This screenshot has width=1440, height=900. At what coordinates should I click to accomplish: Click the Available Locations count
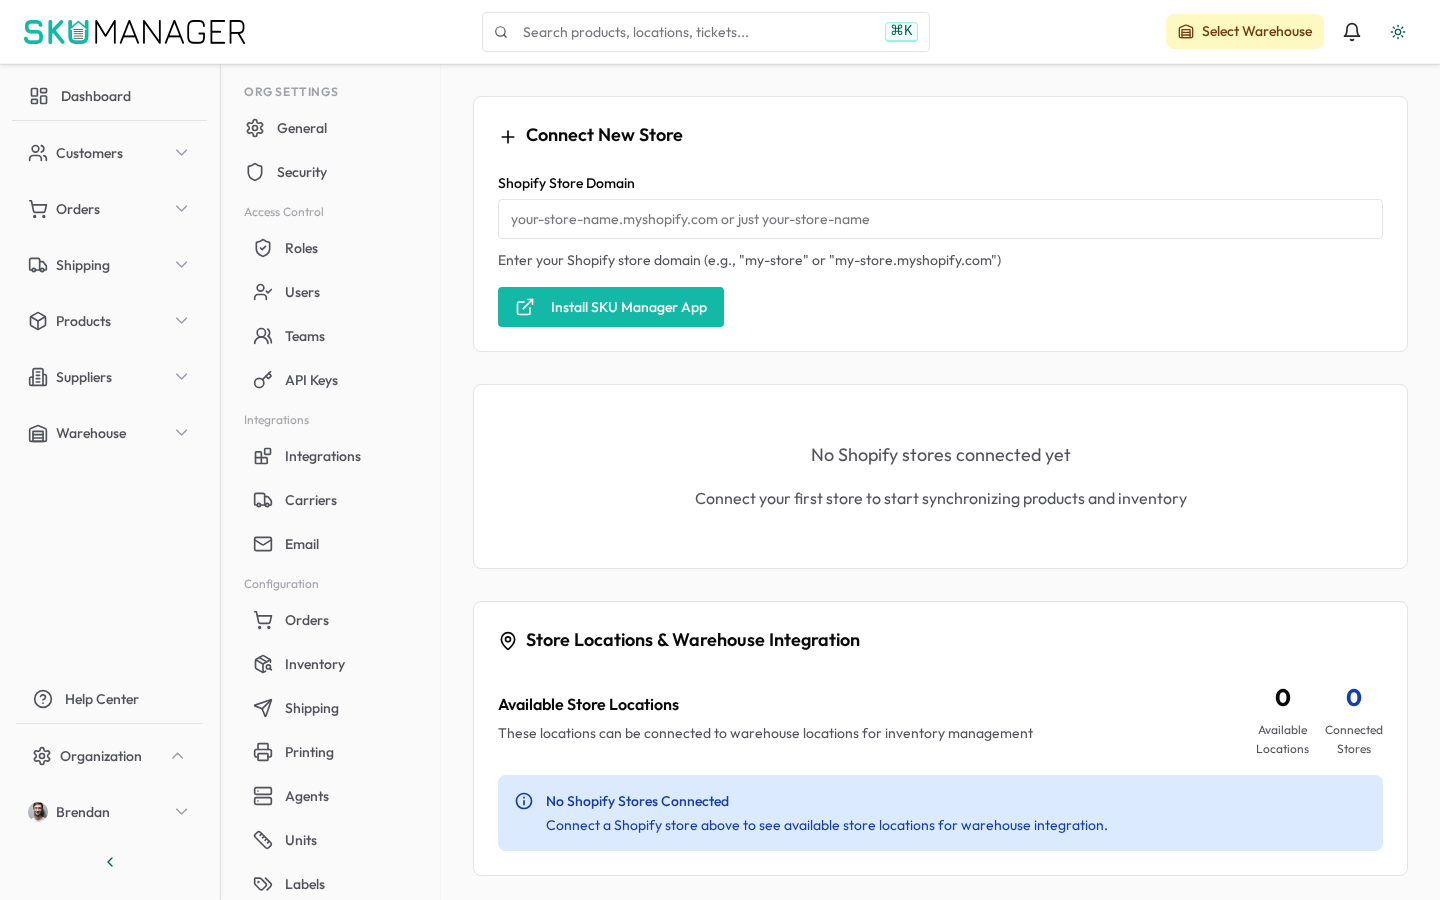coord(1283,697)
